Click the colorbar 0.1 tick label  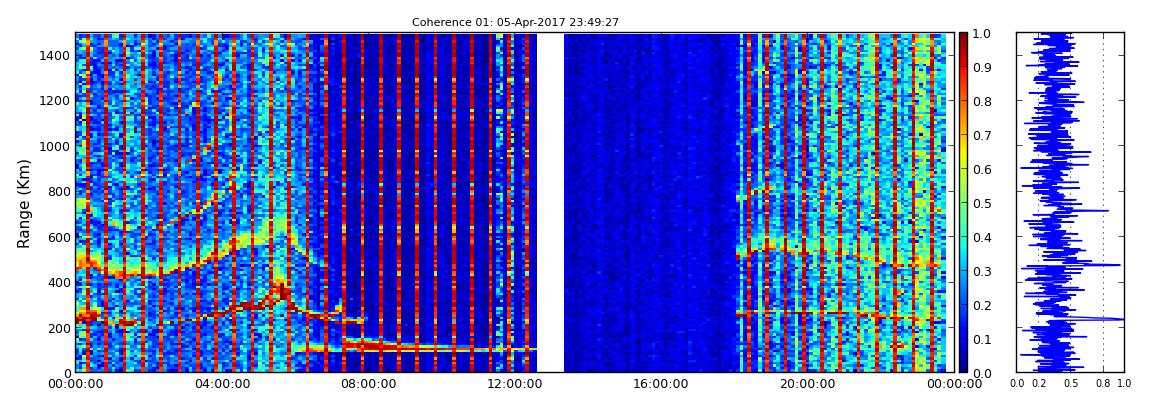(x=980, y=339)
